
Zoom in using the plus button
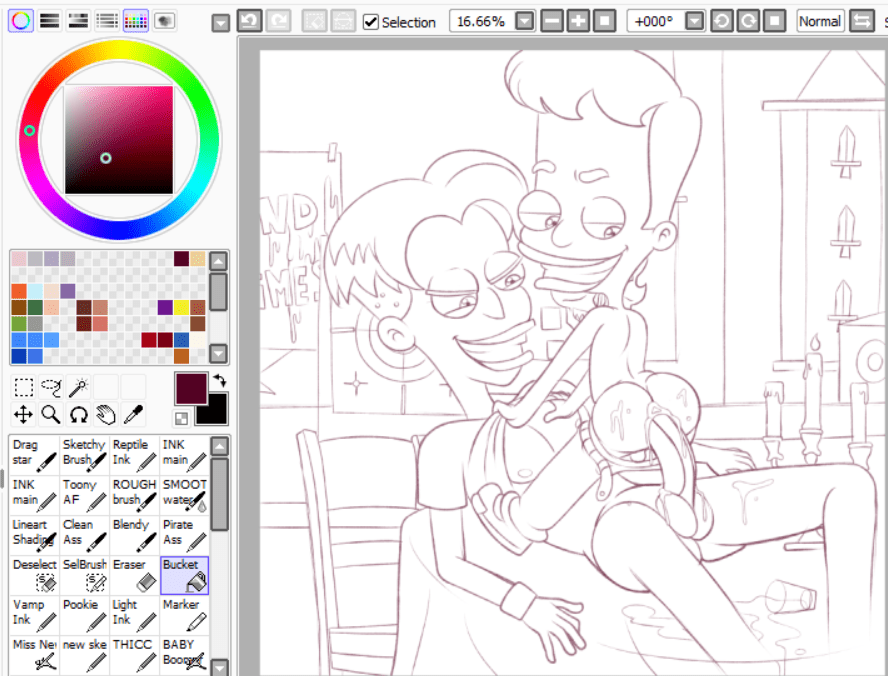(x=576, y=20)
